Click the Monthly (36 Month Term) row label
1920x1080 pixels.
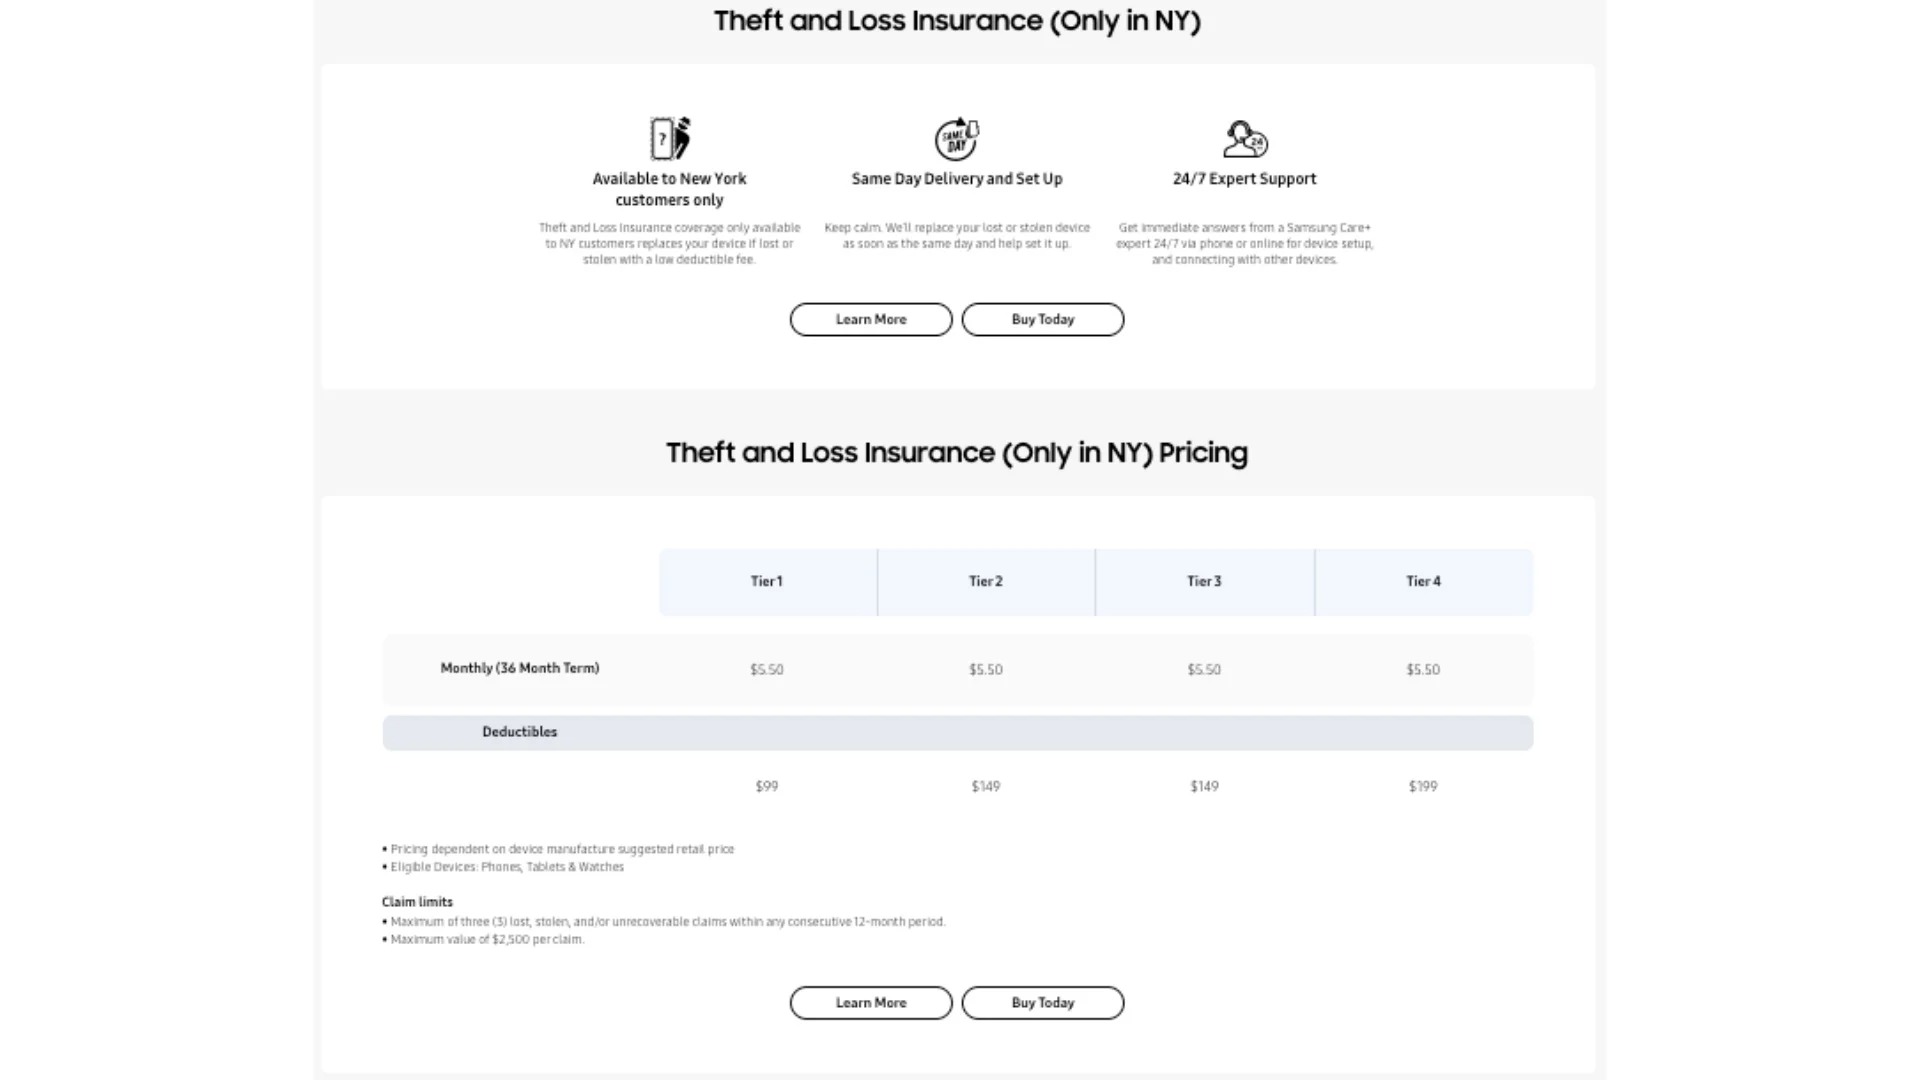point(520,668)
